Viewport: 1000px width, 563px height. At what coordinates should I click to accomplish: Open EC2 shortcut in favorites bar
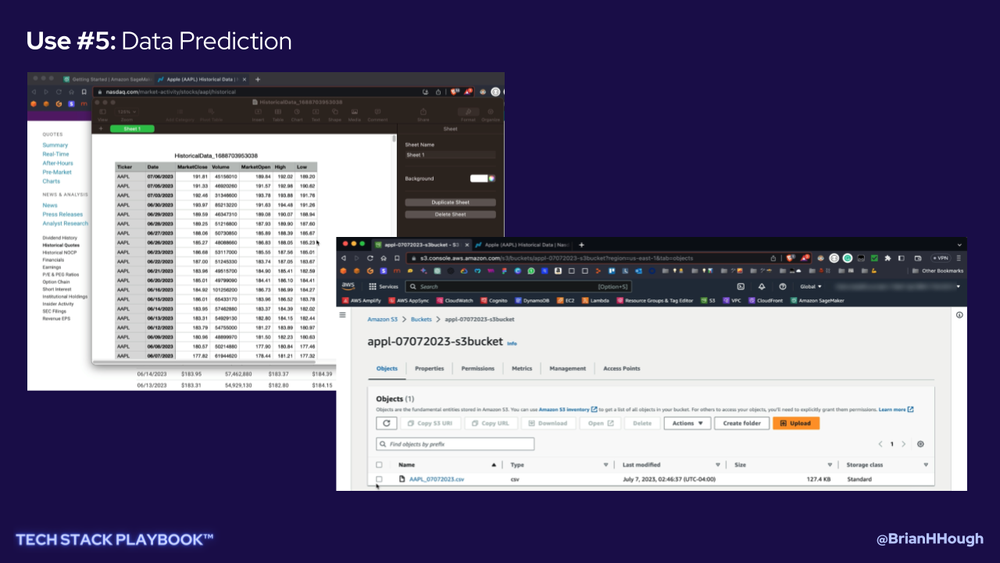566,300
